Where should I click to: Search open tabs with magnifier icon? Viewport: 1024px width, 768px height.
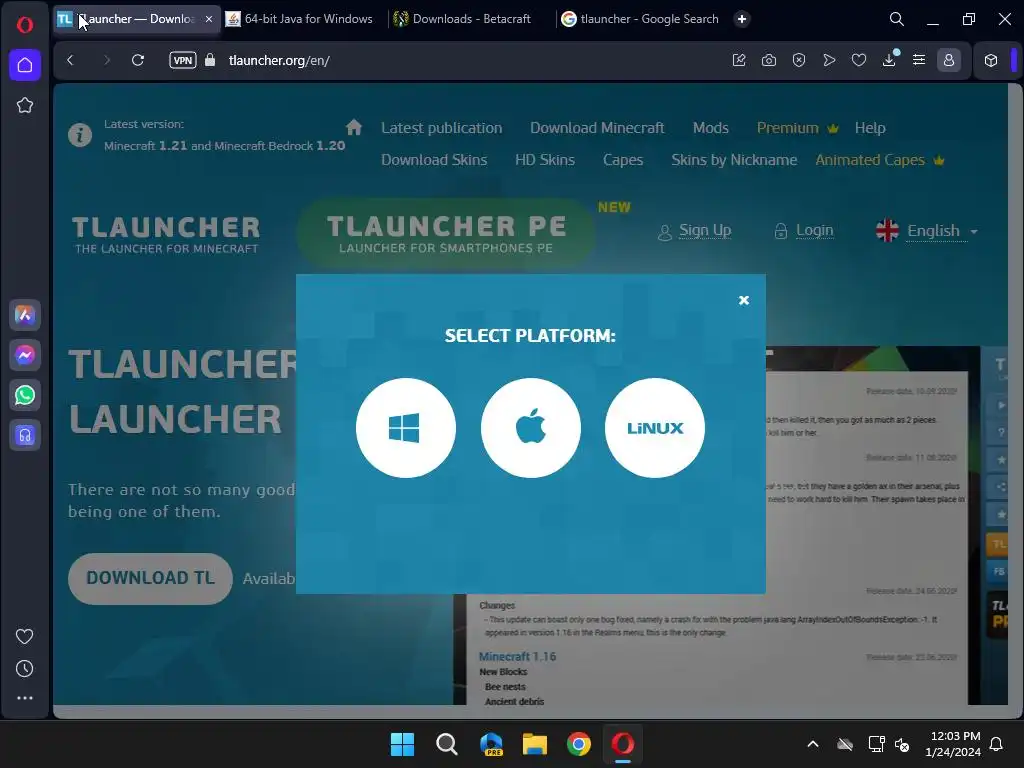(x=897, y=19)
